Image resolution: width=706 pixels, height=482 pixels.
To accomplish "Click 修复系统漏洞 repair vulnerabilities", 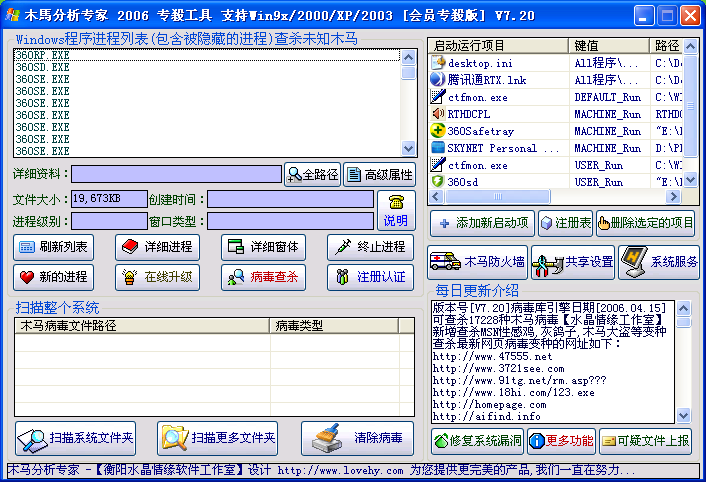I will click(478, 441).
